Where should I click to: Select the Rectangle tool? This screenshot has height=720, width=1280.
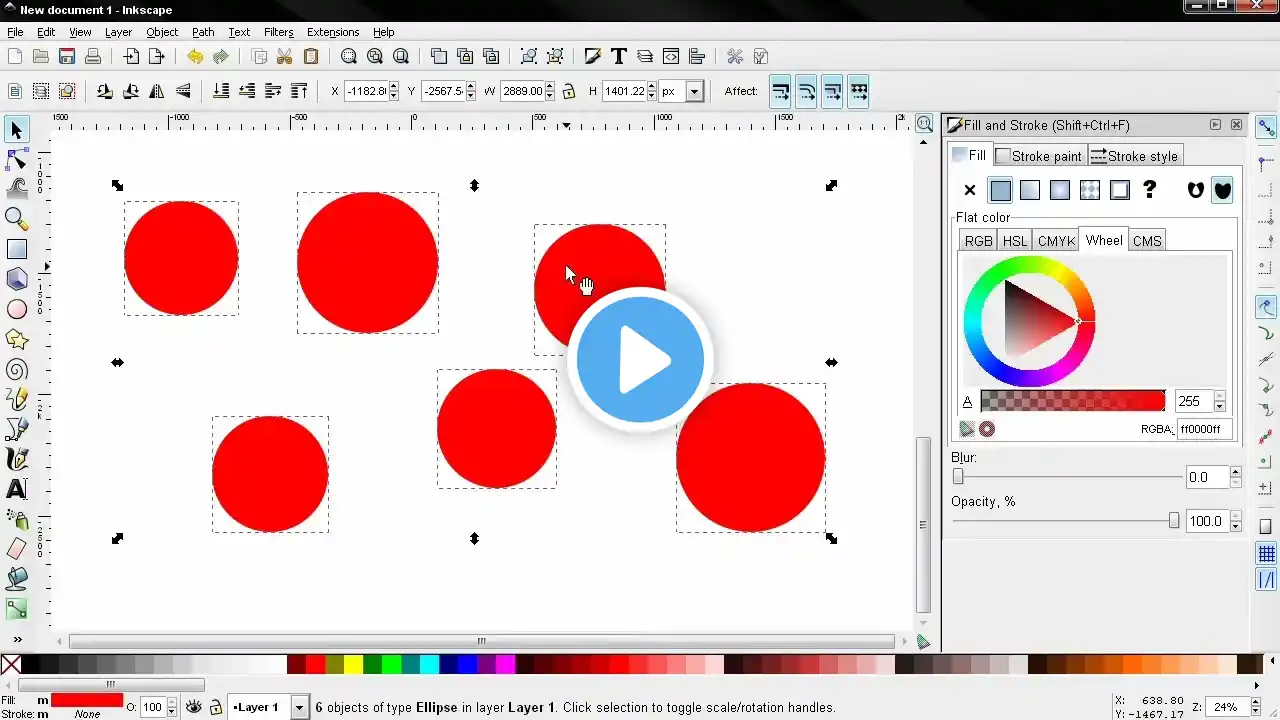click(x=16, y=249)
